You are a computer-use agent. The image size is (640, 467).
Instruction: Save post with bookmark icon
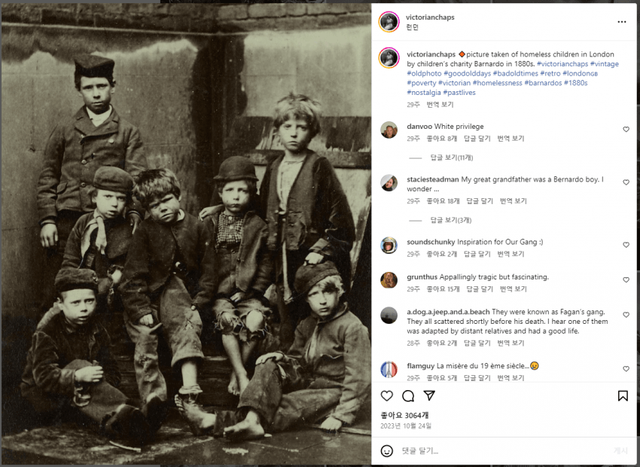tap(622, 396)
